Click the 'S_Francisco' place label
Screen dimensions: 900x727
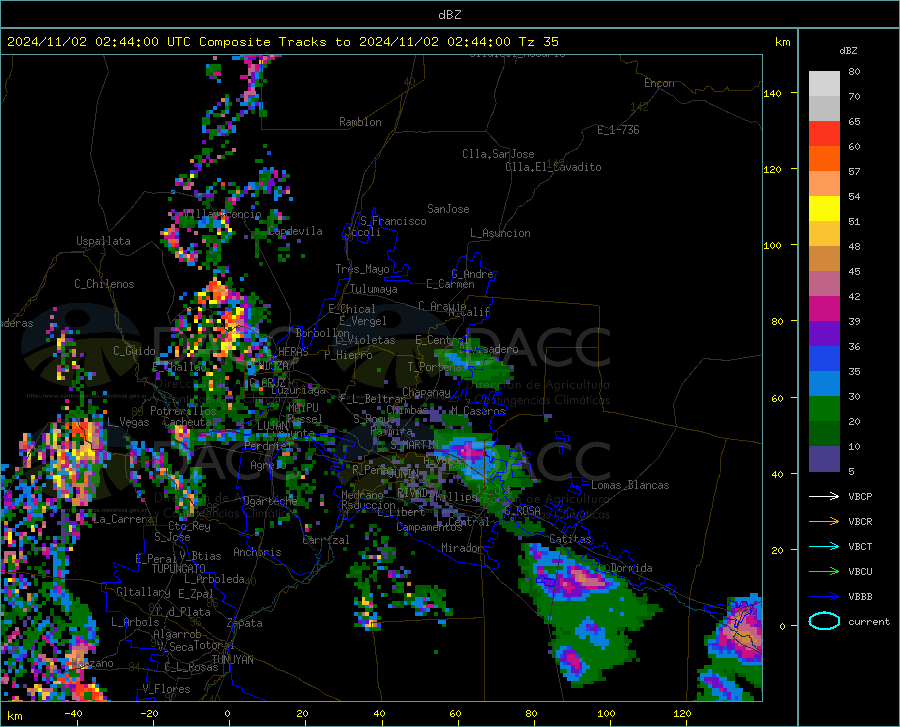pos(393,221)
